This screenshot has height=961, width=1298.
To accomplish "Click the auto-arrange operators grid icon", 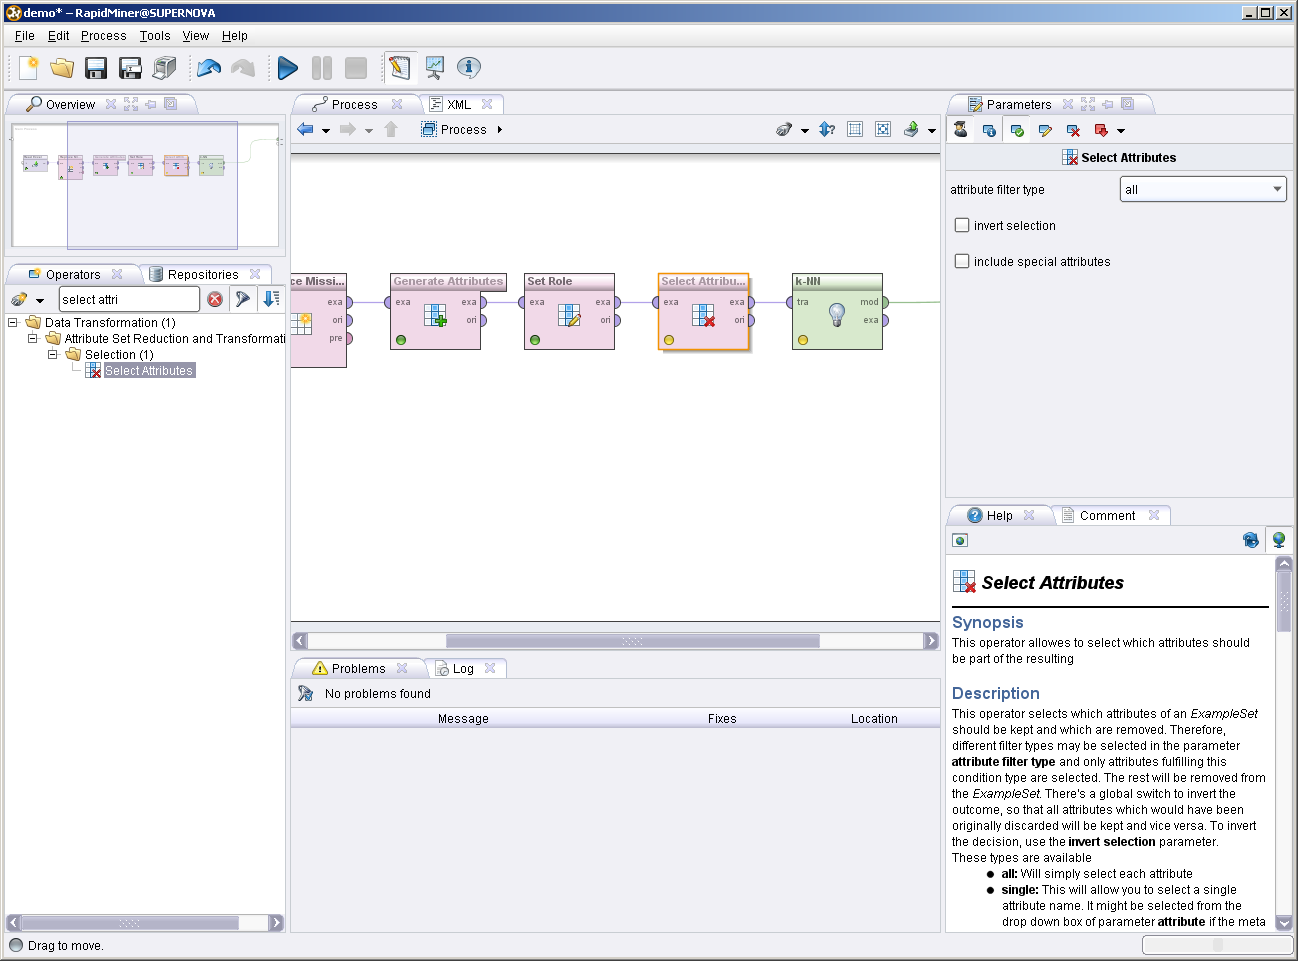I will (855, 129).
